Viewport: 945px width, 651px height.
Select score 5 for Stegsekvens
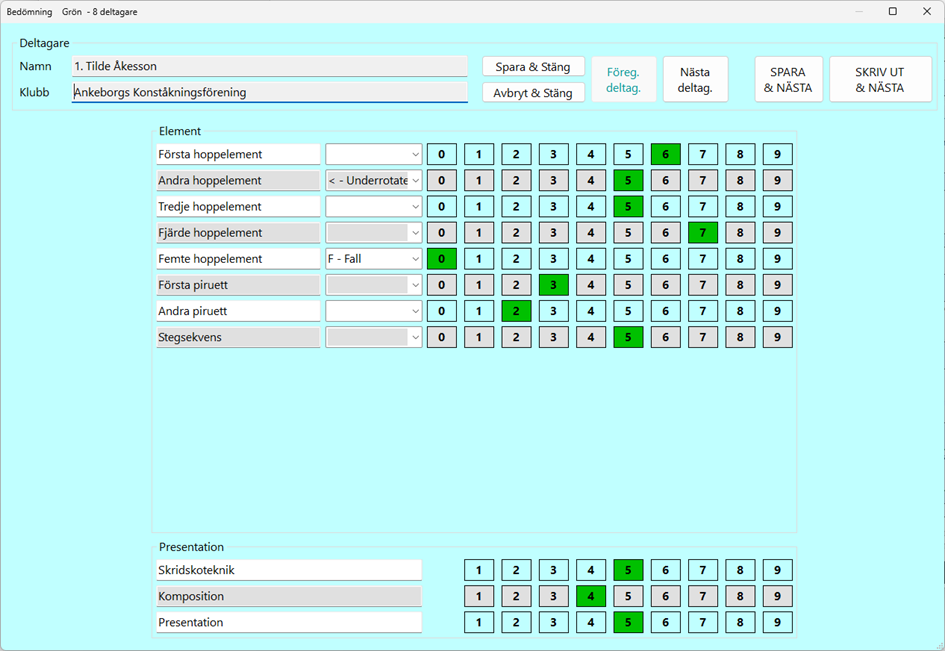click(628, 337)
